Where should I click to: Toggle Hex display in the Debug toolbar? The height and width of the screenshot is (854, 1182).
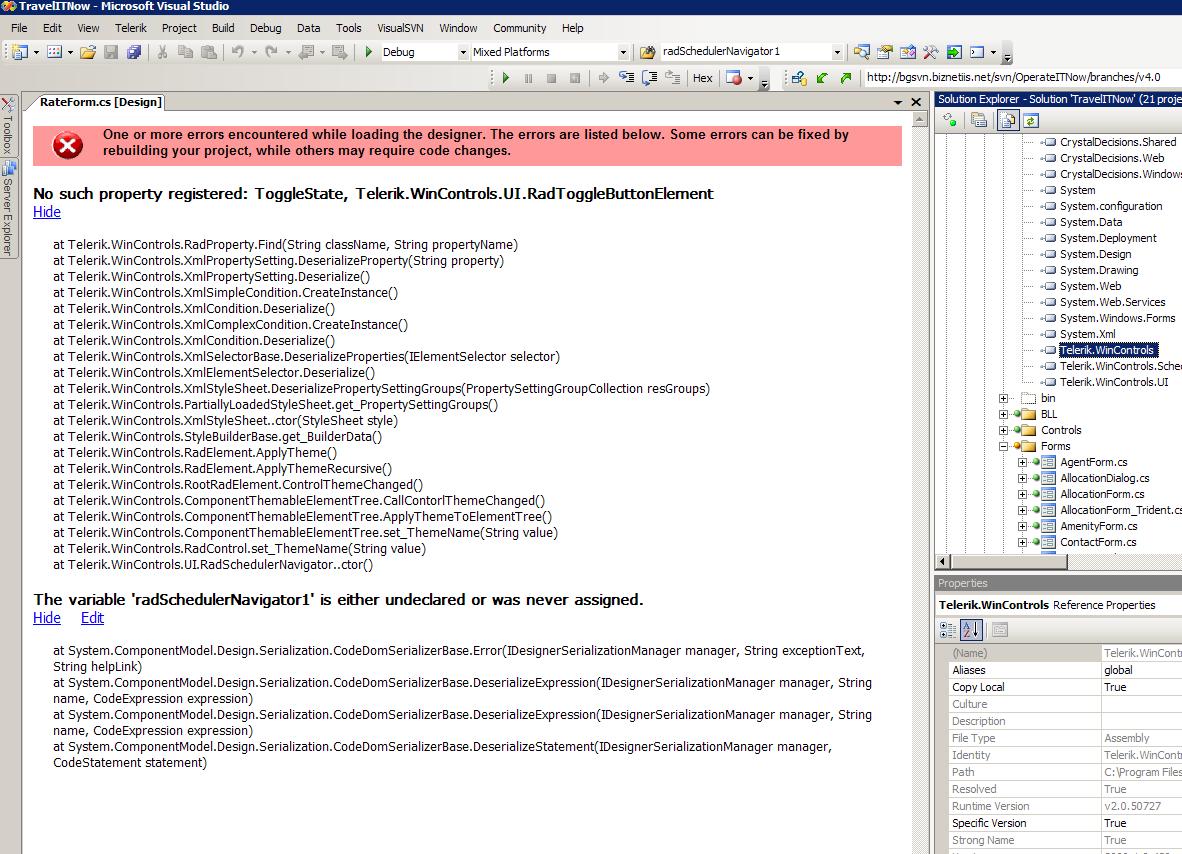click(x=703, y=78)
